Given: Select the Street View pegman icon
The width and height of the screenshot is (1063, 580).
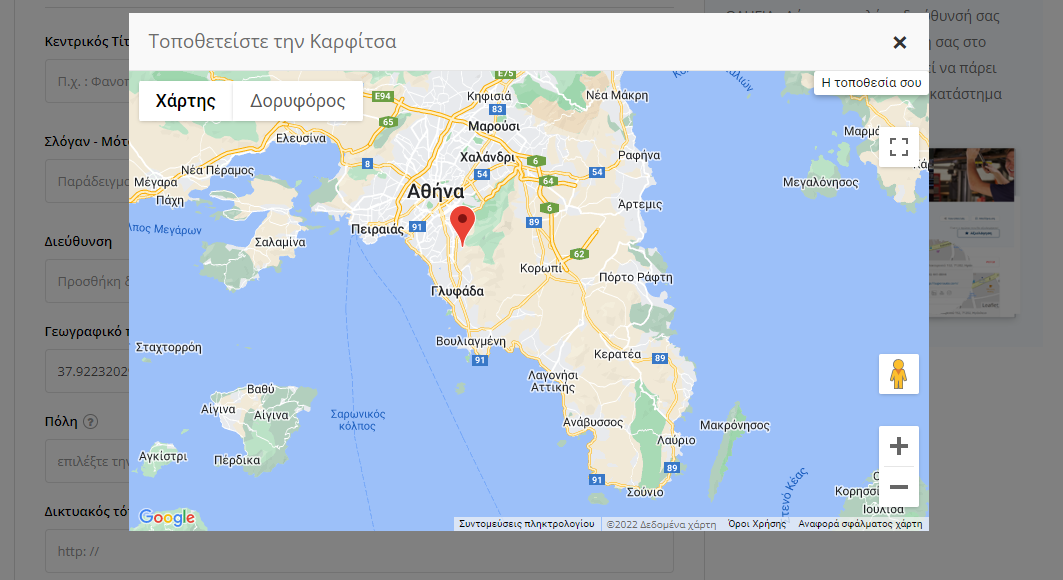Looking at the screenshot, I should pos(899,374).
